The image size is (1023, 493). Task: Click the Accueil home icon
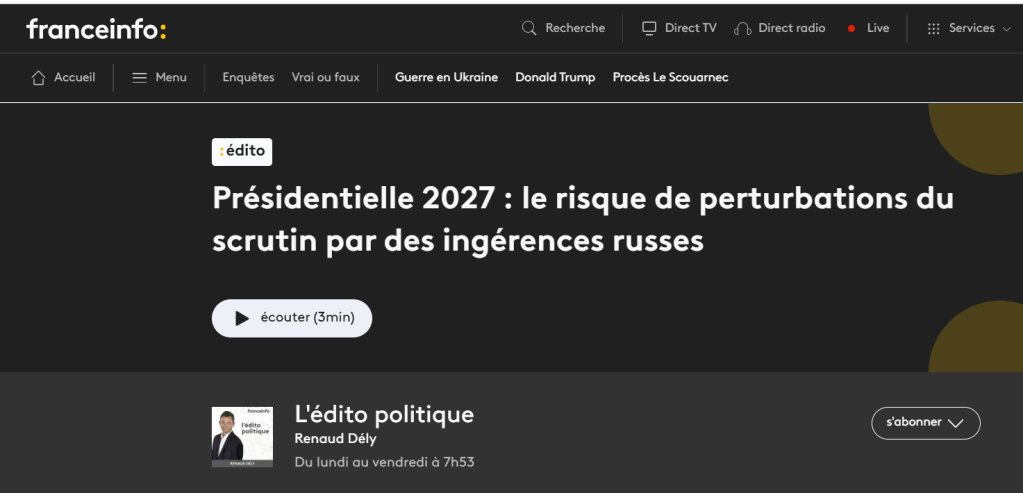tap(39, 78)
